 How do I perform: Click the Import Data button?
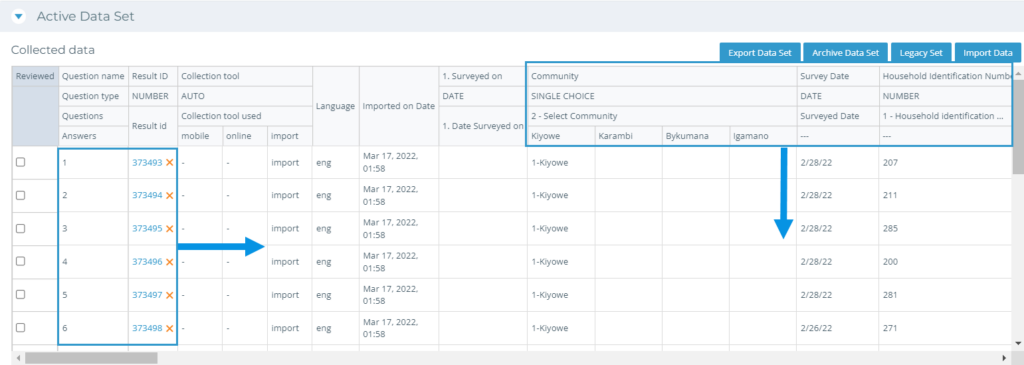click(x=987, y=53)
